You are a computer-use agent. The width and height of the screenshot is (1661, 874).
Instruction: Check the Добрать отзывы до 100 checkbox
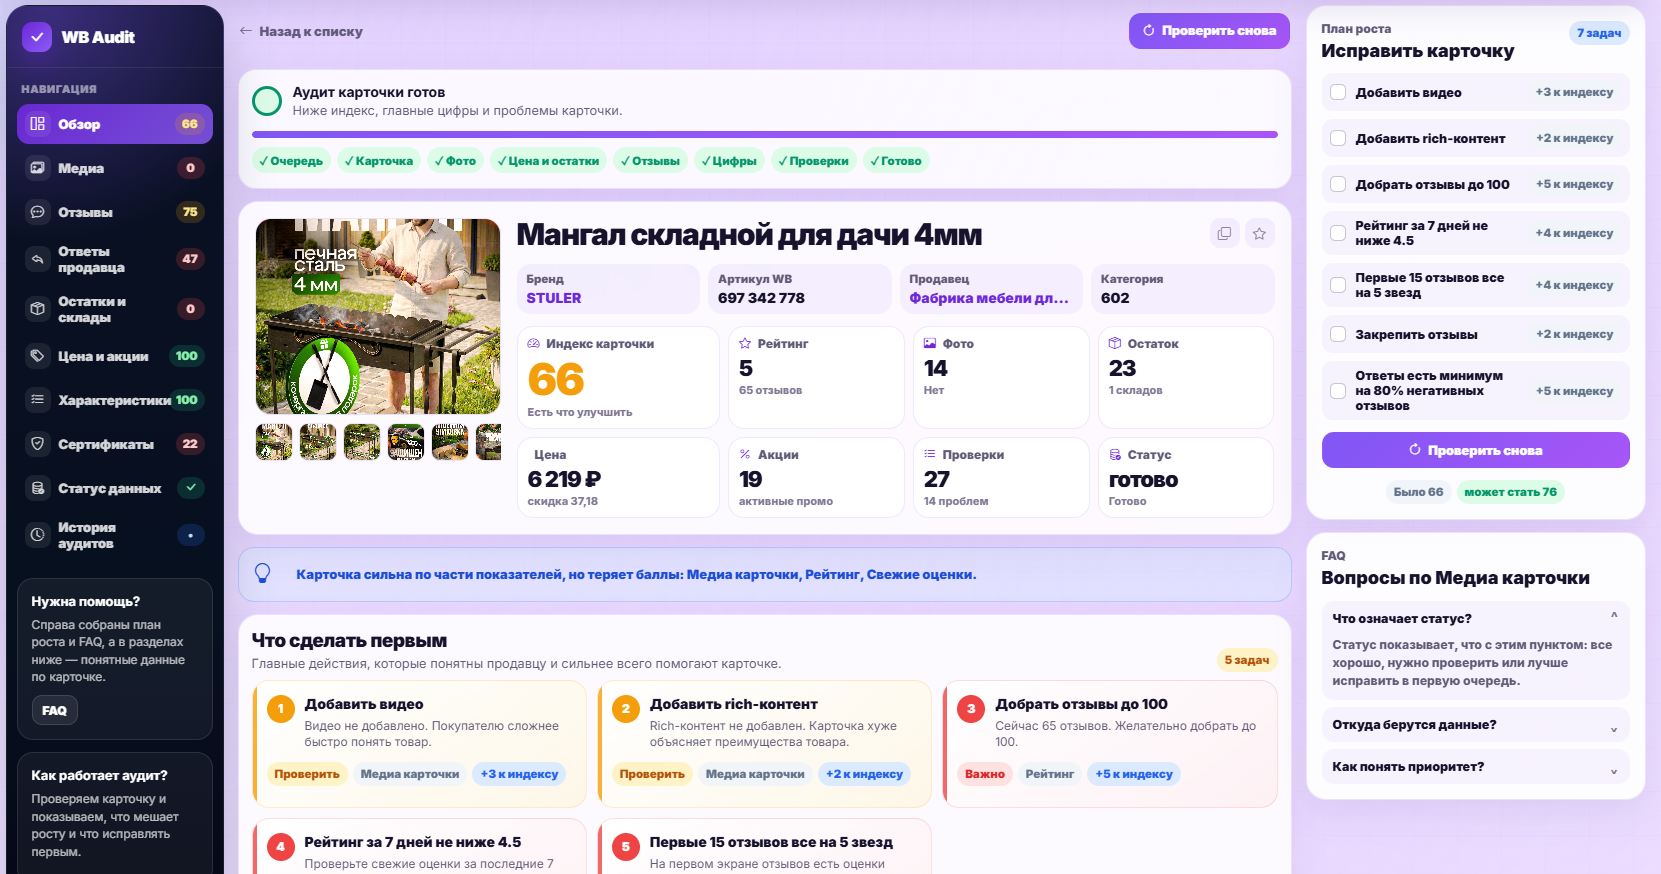pos(1338,184)
